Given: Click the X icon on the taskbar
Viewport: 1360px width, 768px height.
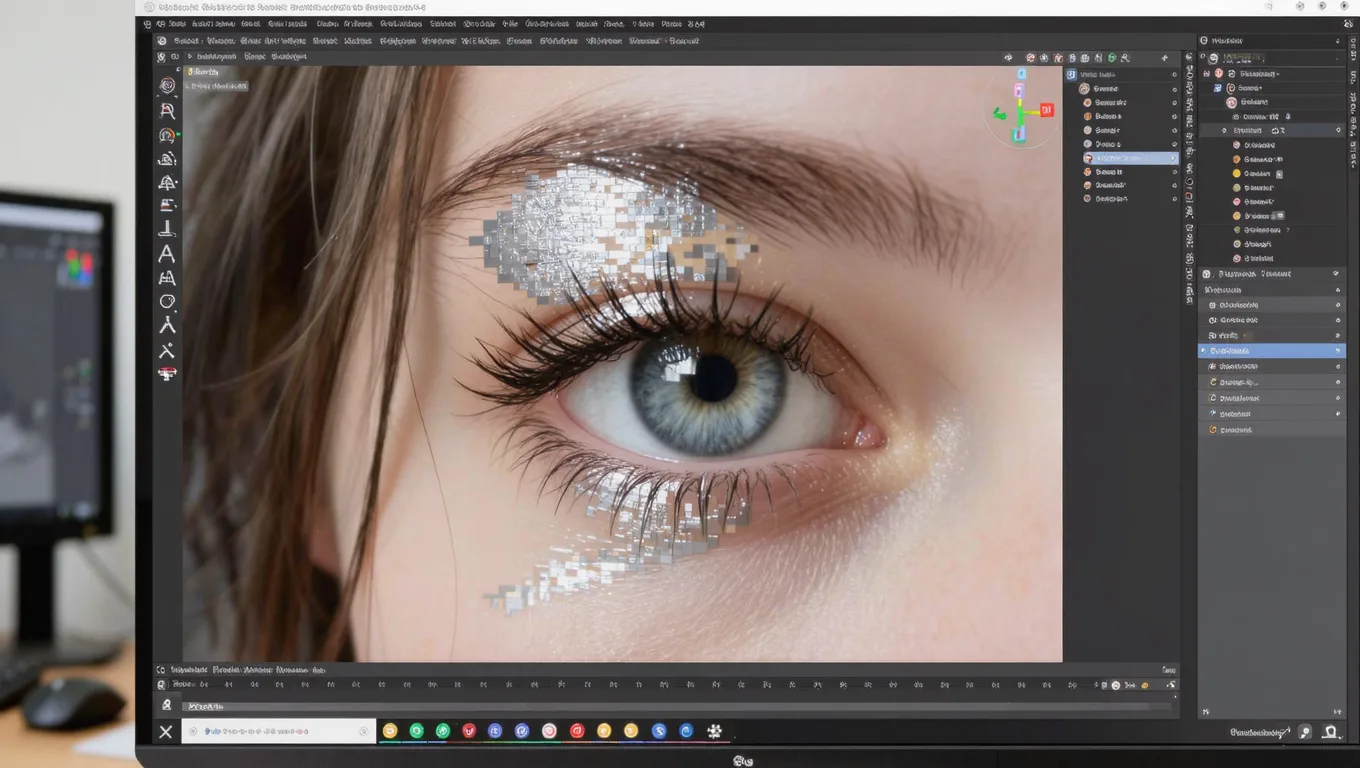Looking at the screenshot, I should (x=166, y=732).
